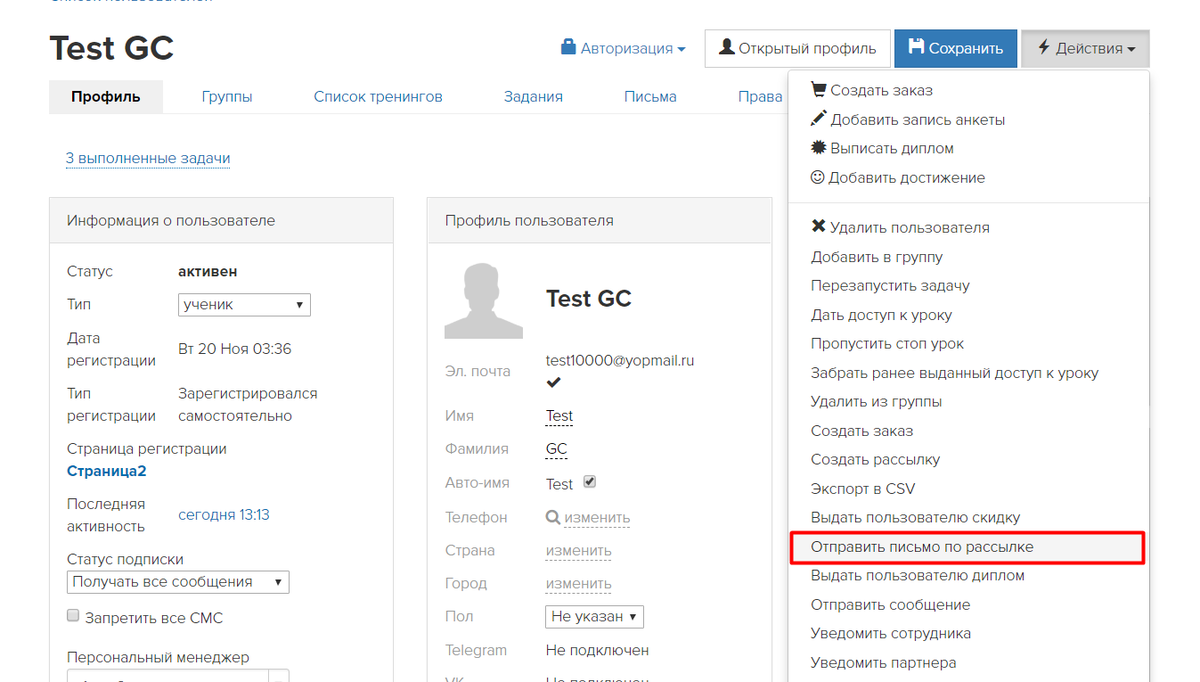Select Пропустить стоп урок

[968, 344]
